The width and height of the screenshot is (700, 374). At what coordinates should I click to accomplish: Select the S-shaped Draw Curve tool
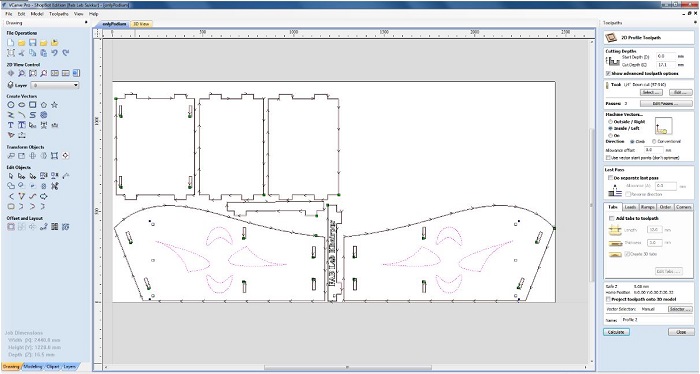pos(33,115)
